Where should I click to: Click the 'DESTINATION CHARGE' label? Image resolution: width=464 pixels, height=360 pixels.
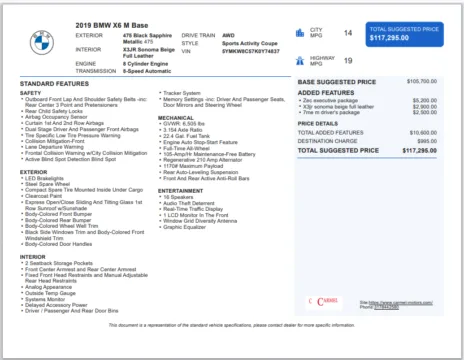click(x=327, y=141)
